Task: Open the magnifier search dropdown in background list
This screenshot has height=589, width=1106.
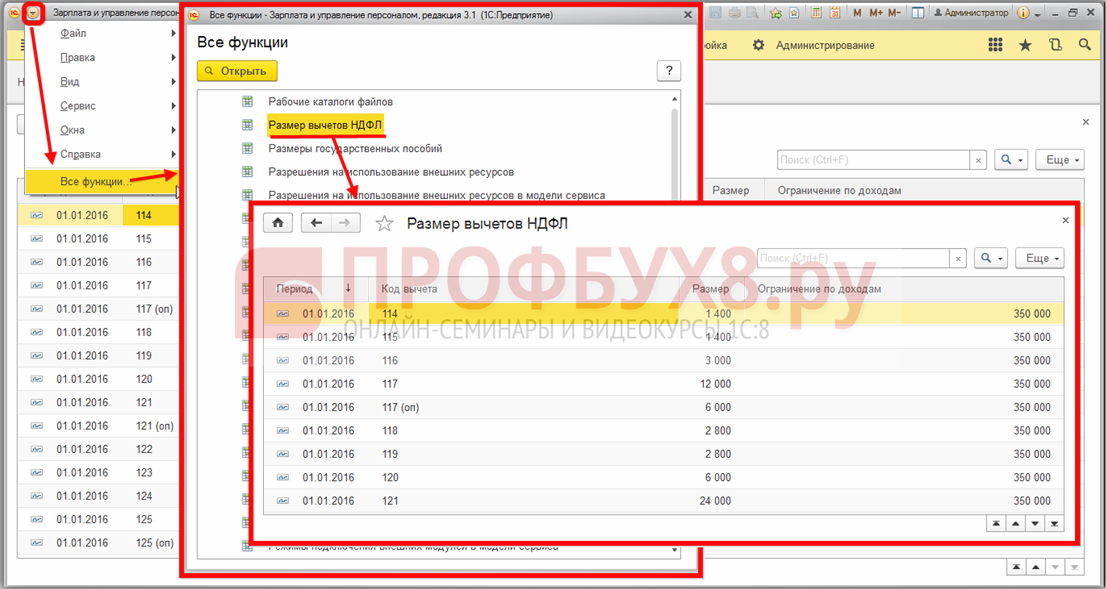Action: coord(1011,160)
